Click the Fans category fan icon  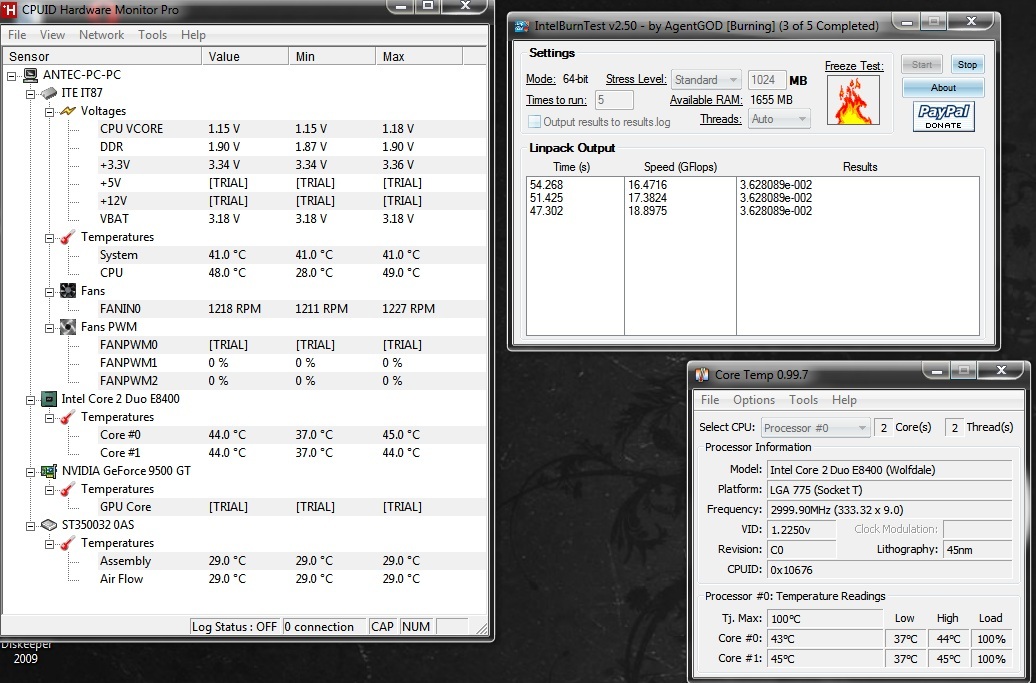(68, 291)
